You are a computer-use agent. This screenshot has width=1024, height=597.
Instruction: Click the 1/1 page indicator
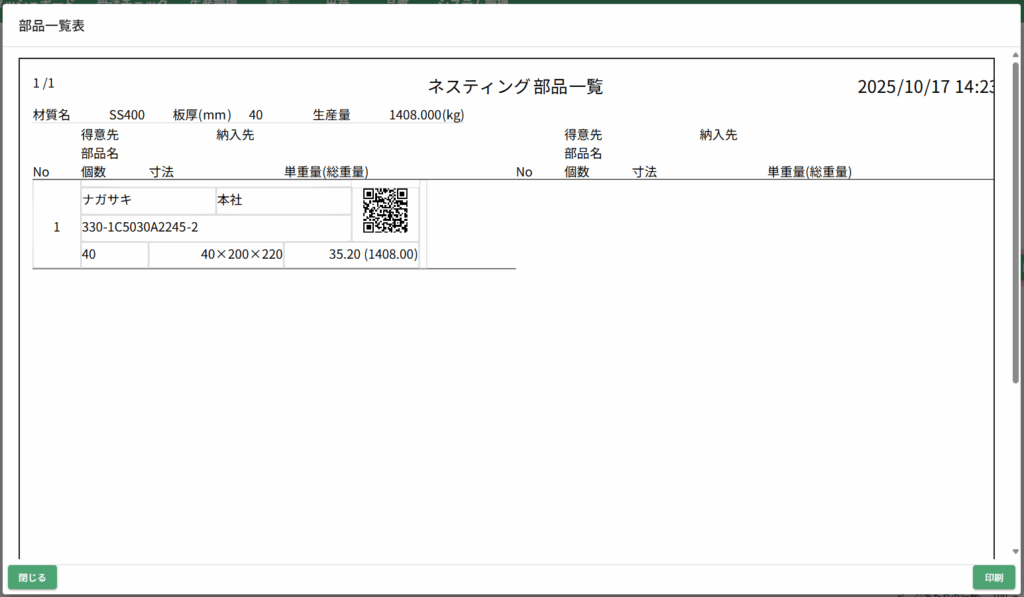[44, 83]
